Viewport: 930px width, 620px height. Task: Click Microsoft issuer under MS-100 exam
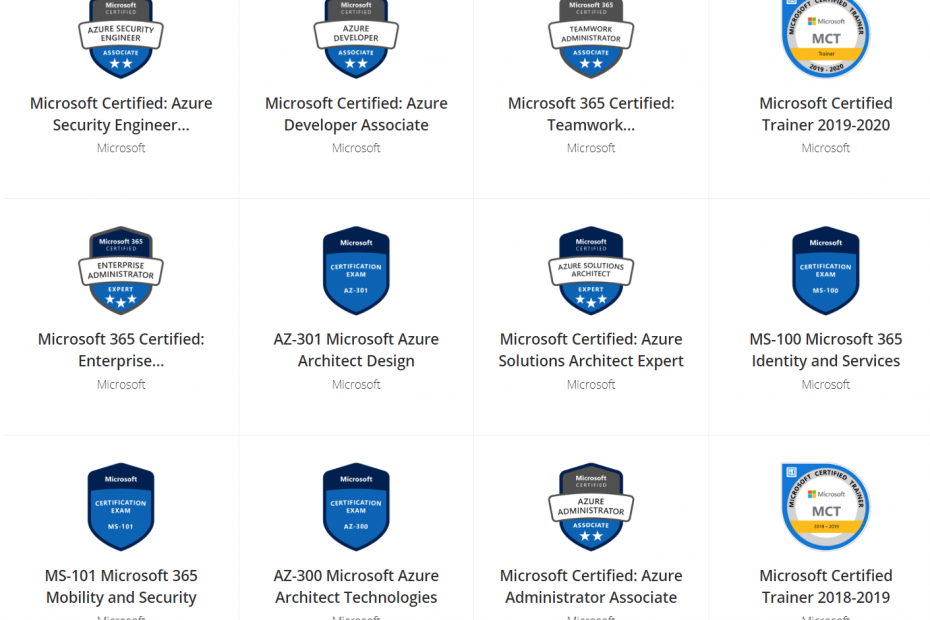click(826, 384)
